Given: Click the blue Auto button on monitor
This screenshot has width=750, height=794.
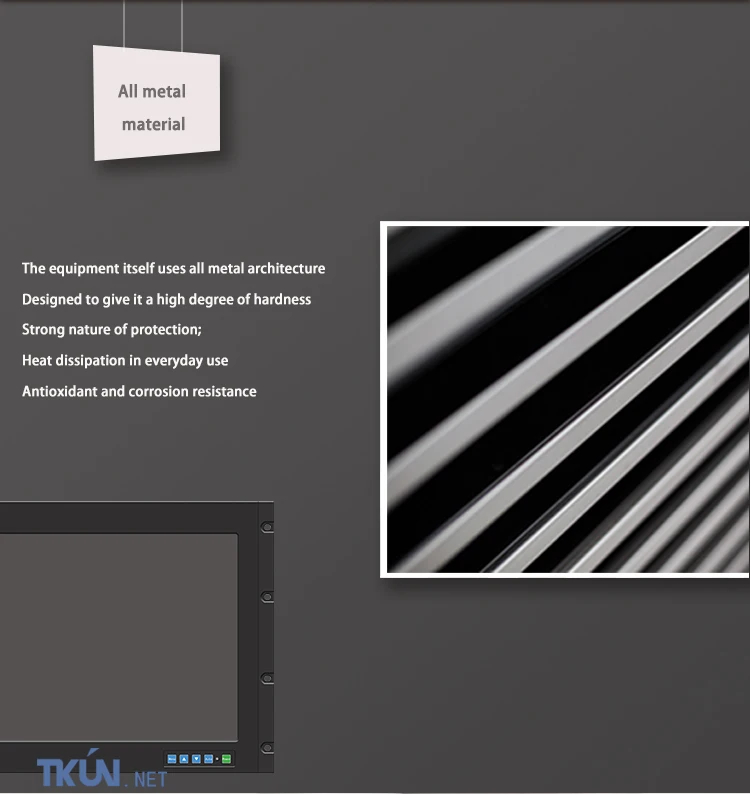Looking at the screenshot, I should (x=208, y=759).
